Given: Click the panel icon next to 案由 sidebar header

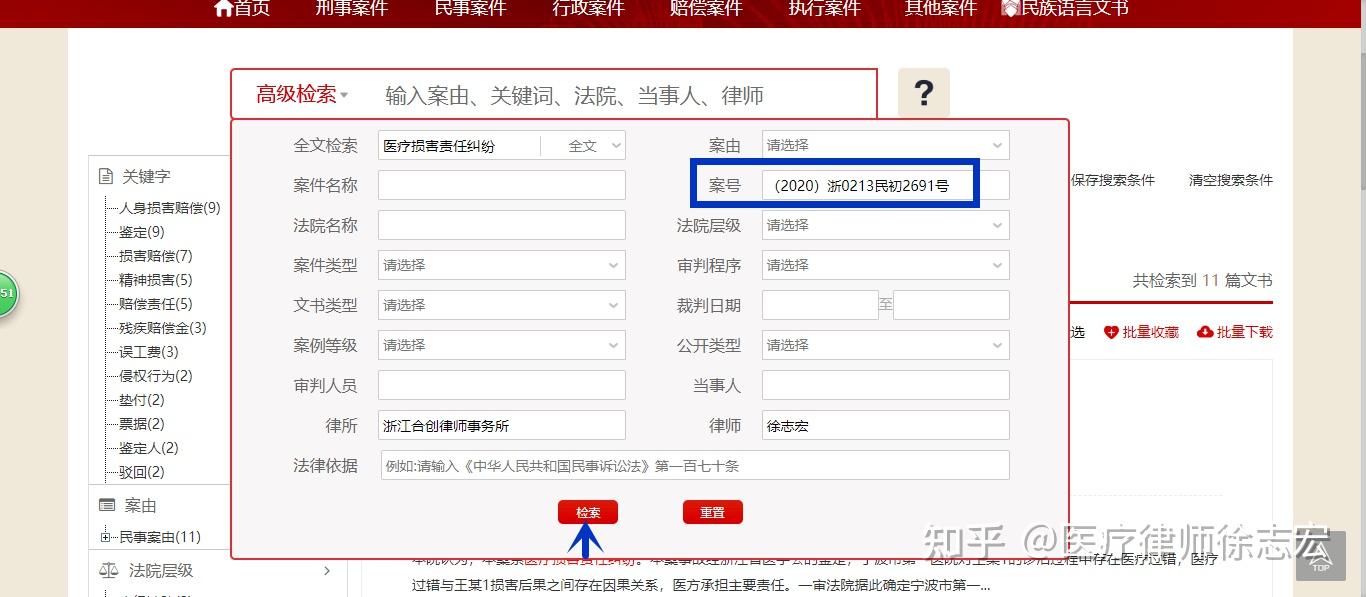Looking at the screenshot, I should coord(106,505).
